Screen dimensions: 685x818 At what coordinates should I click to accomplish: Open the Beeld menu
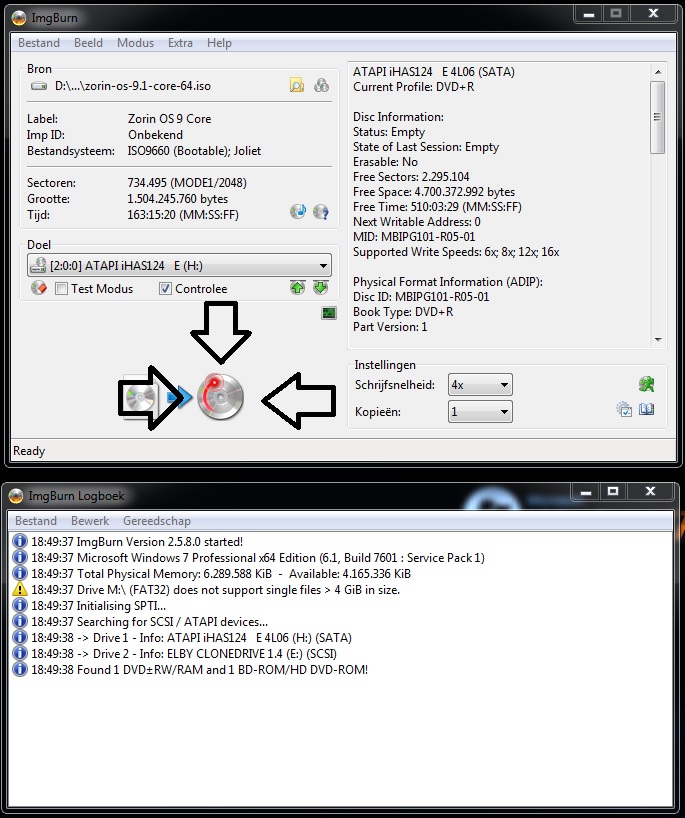tap(88, 43)
